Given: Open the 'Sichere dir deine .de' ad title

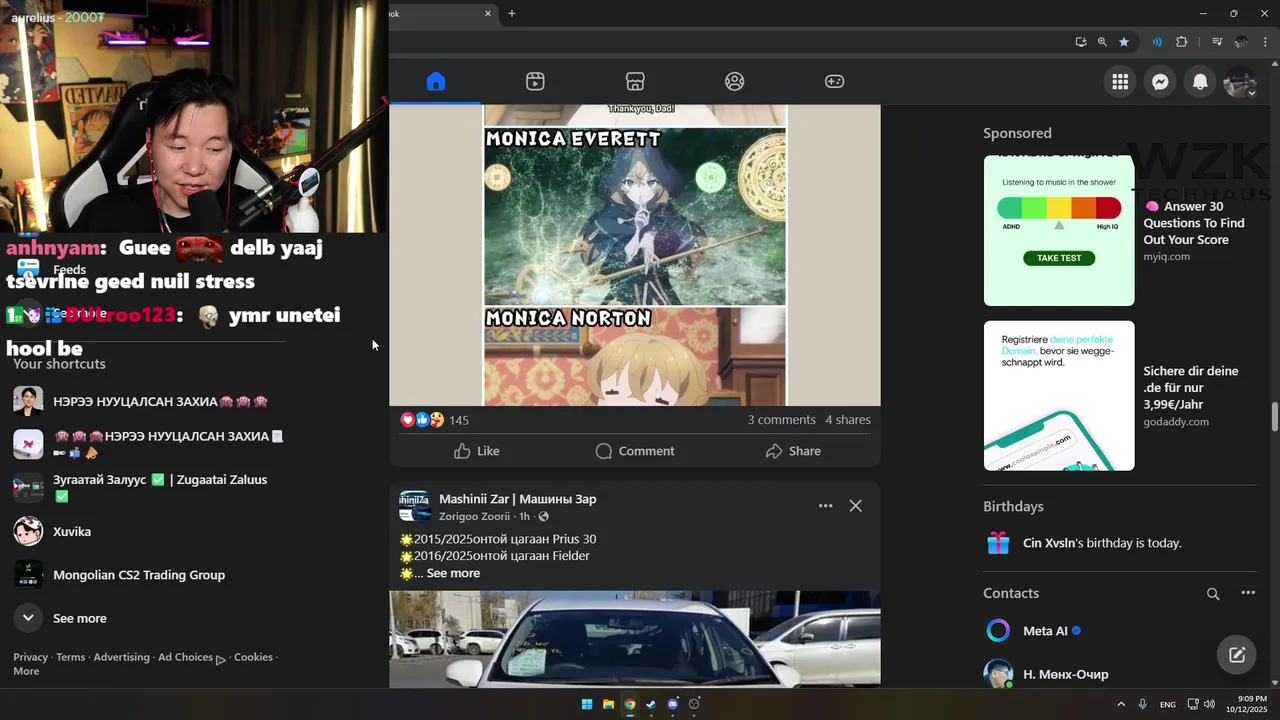Looking at the screenshot, I should pyautogui.click(x=1191, y=388).
